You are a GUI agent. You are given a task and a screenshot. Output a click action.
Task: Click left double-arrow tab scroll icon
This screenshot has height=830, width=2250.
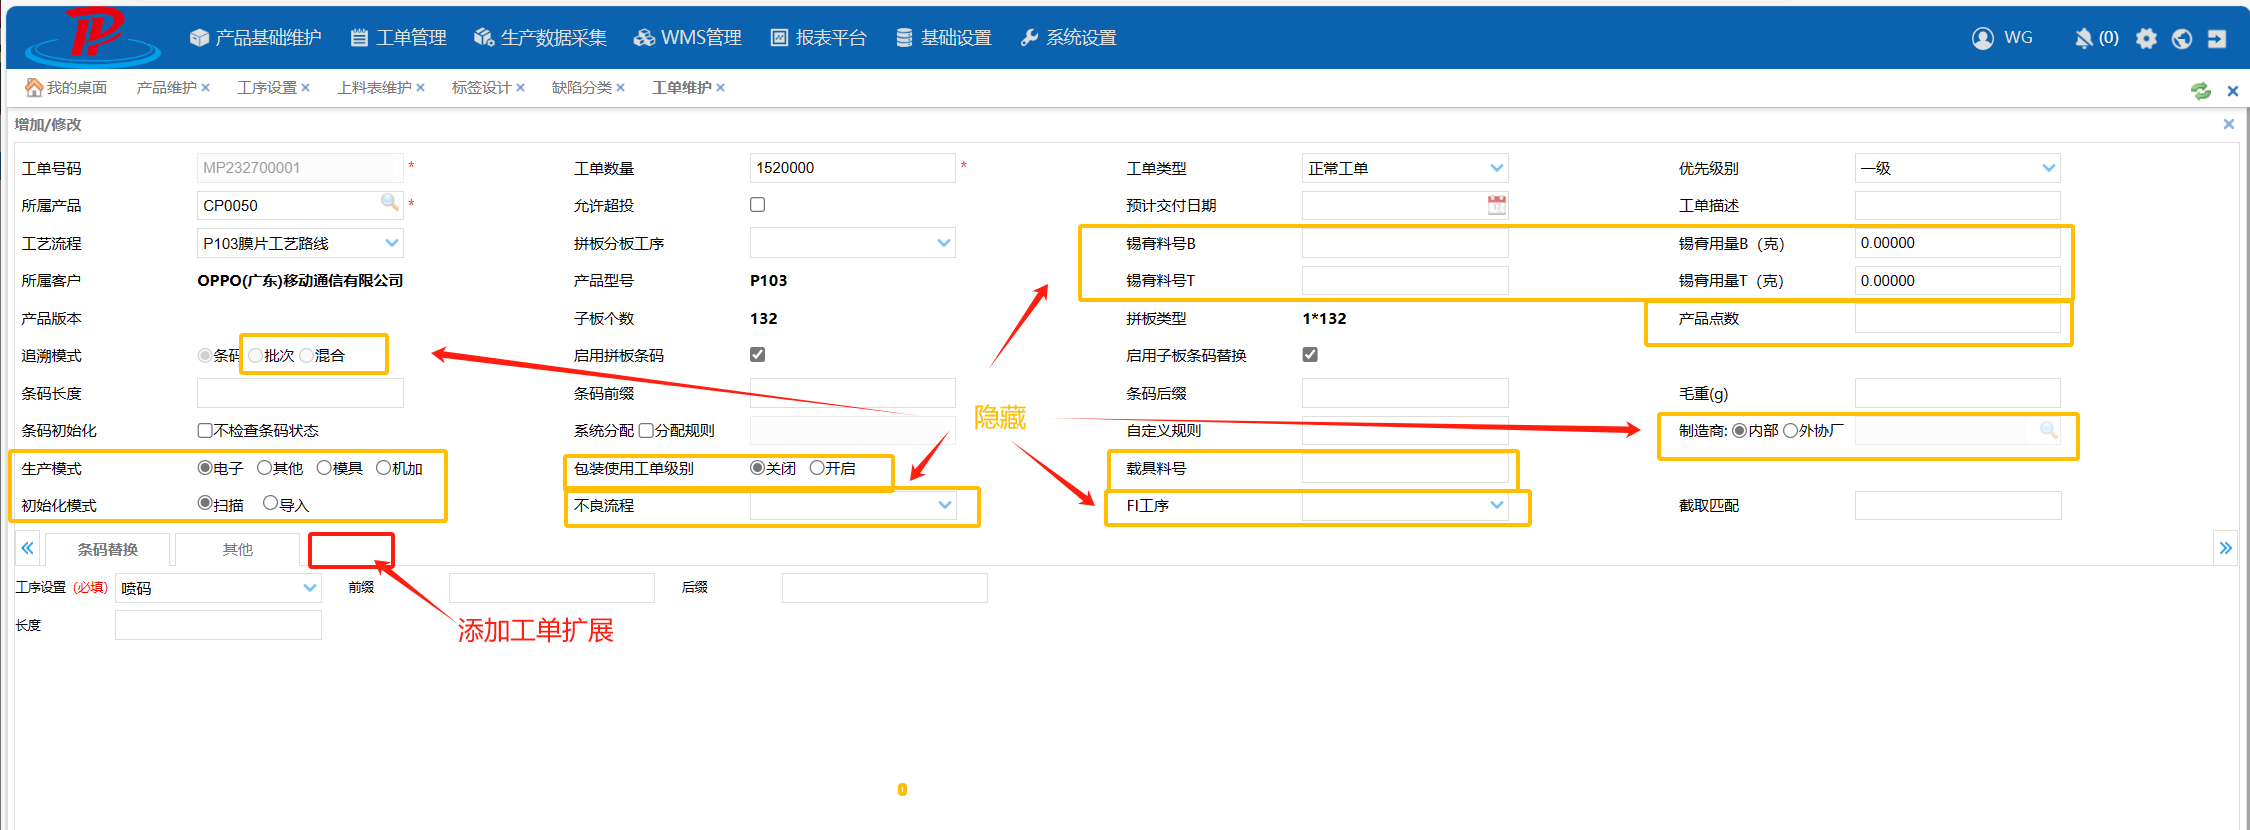coord(28,548)
